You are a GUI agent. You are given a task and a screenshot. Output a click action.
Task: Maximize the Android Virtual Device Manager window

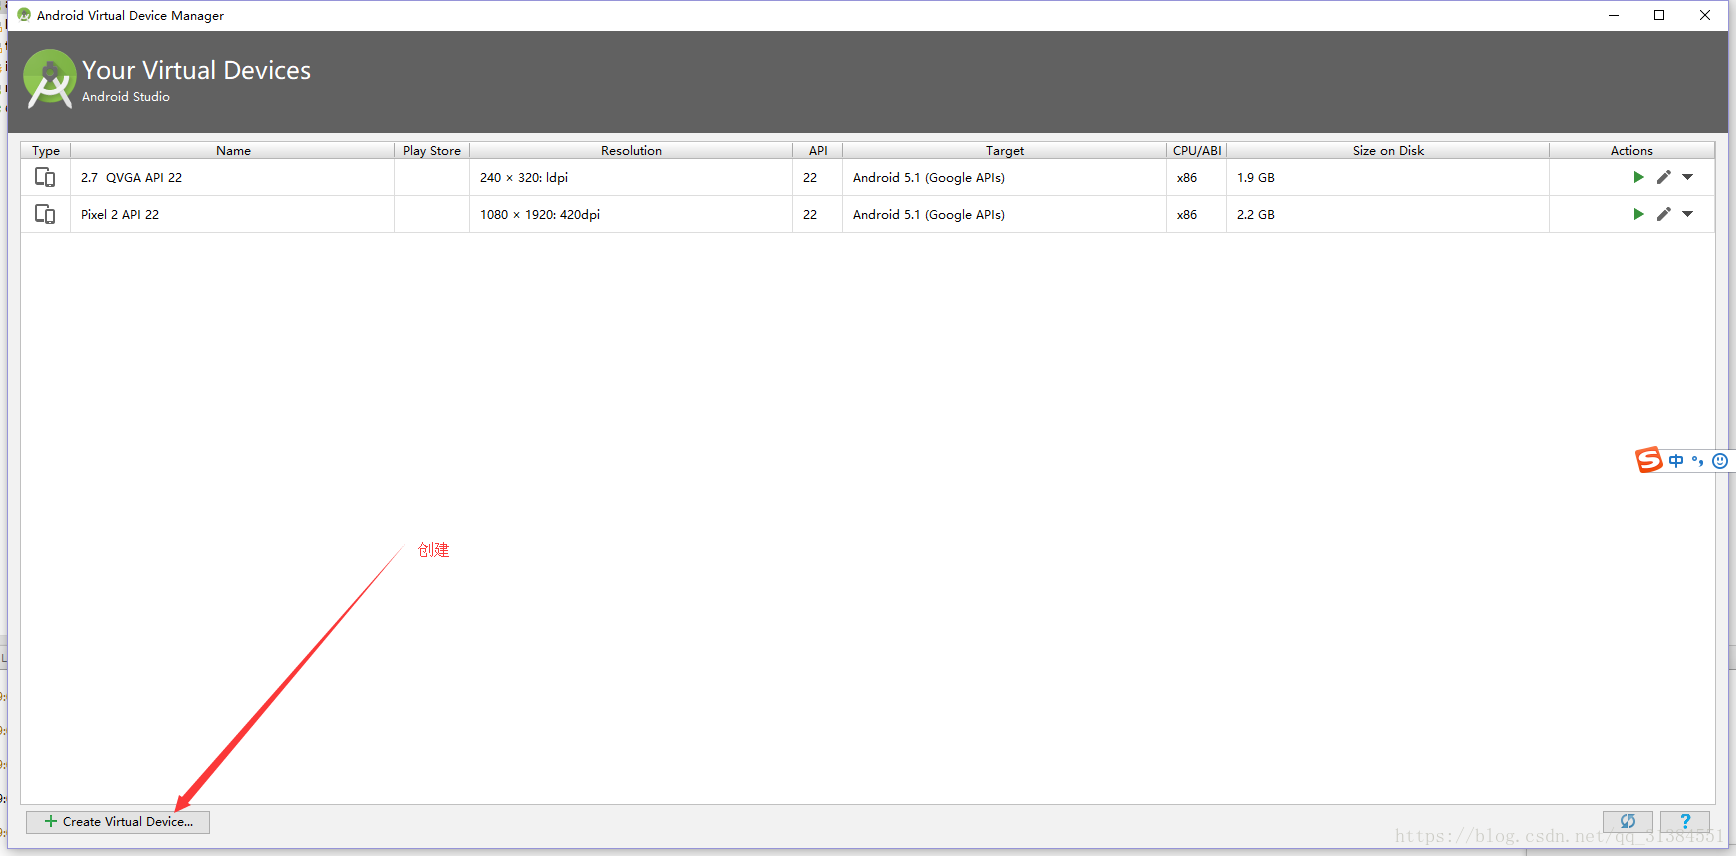point(1659,15)
